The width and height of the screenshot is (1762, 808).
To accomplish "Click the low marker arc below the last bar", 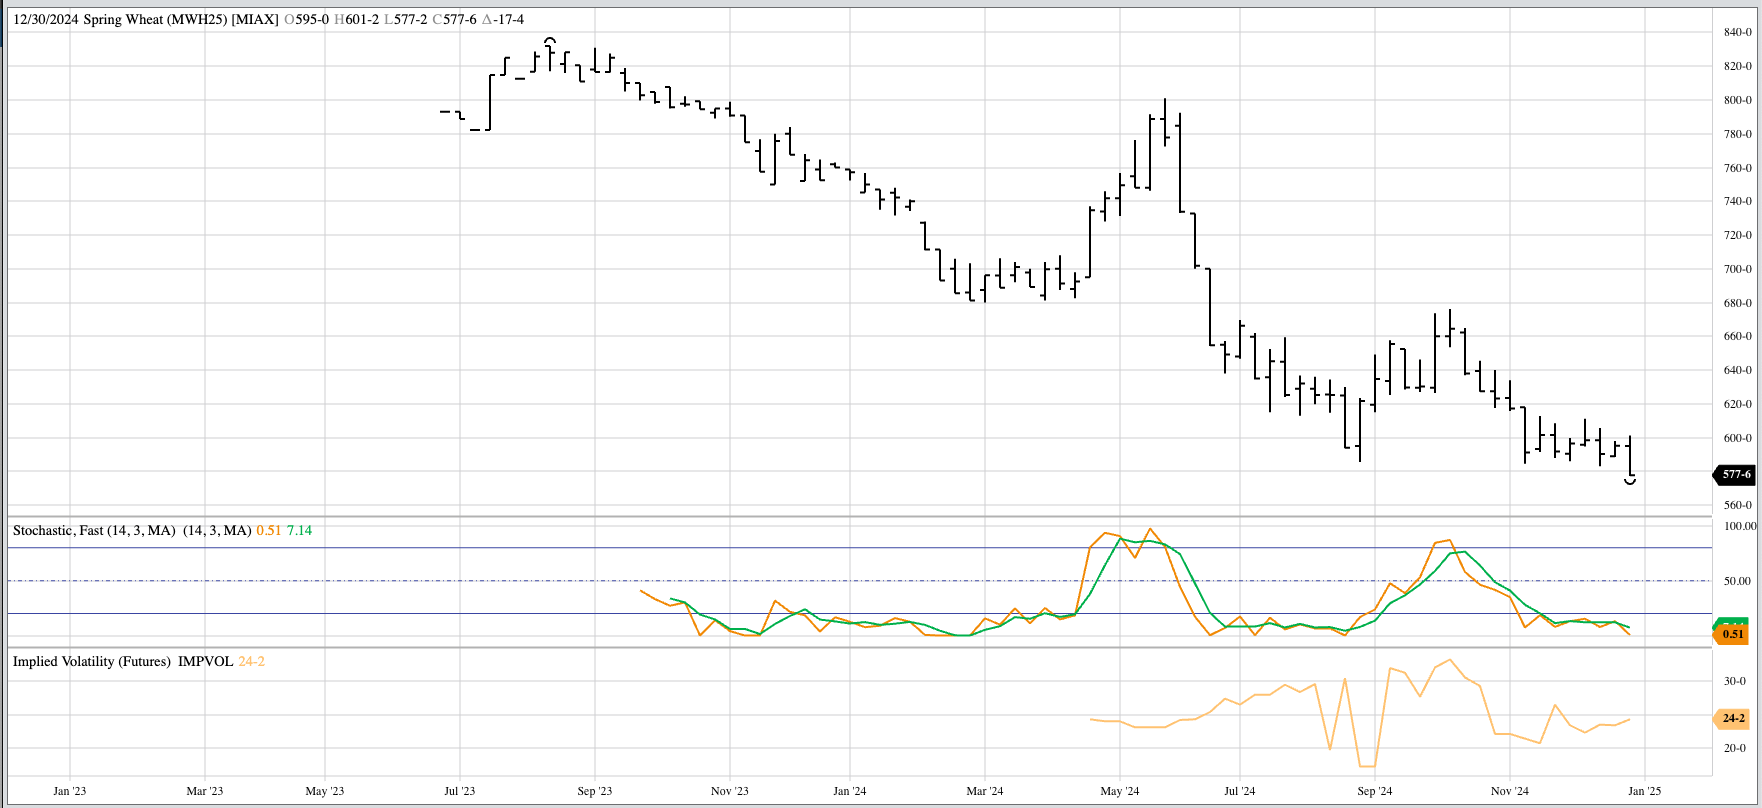I will coord(1630,482).
